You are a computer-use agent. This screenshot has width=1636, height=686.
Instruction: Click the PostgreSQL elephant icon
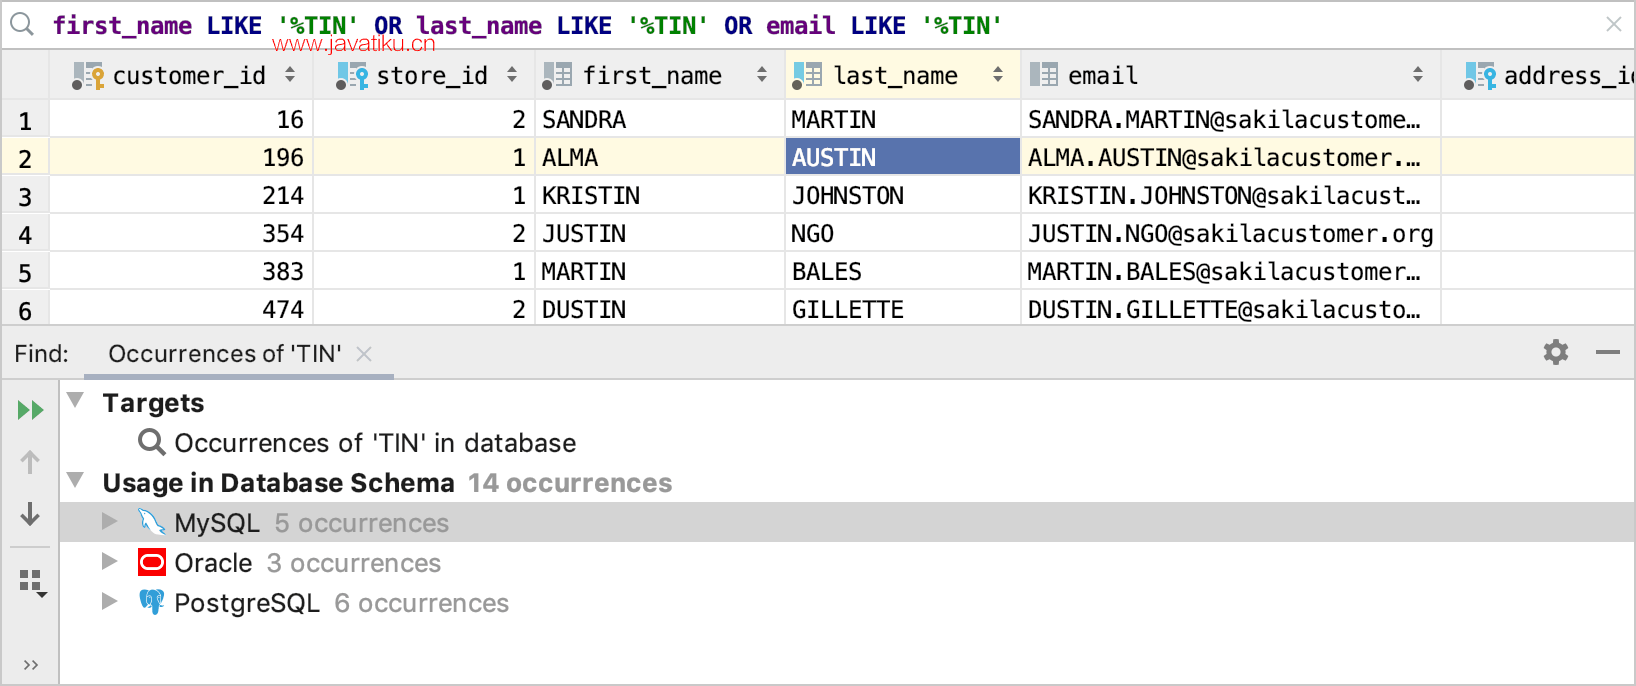click(151, 602)
